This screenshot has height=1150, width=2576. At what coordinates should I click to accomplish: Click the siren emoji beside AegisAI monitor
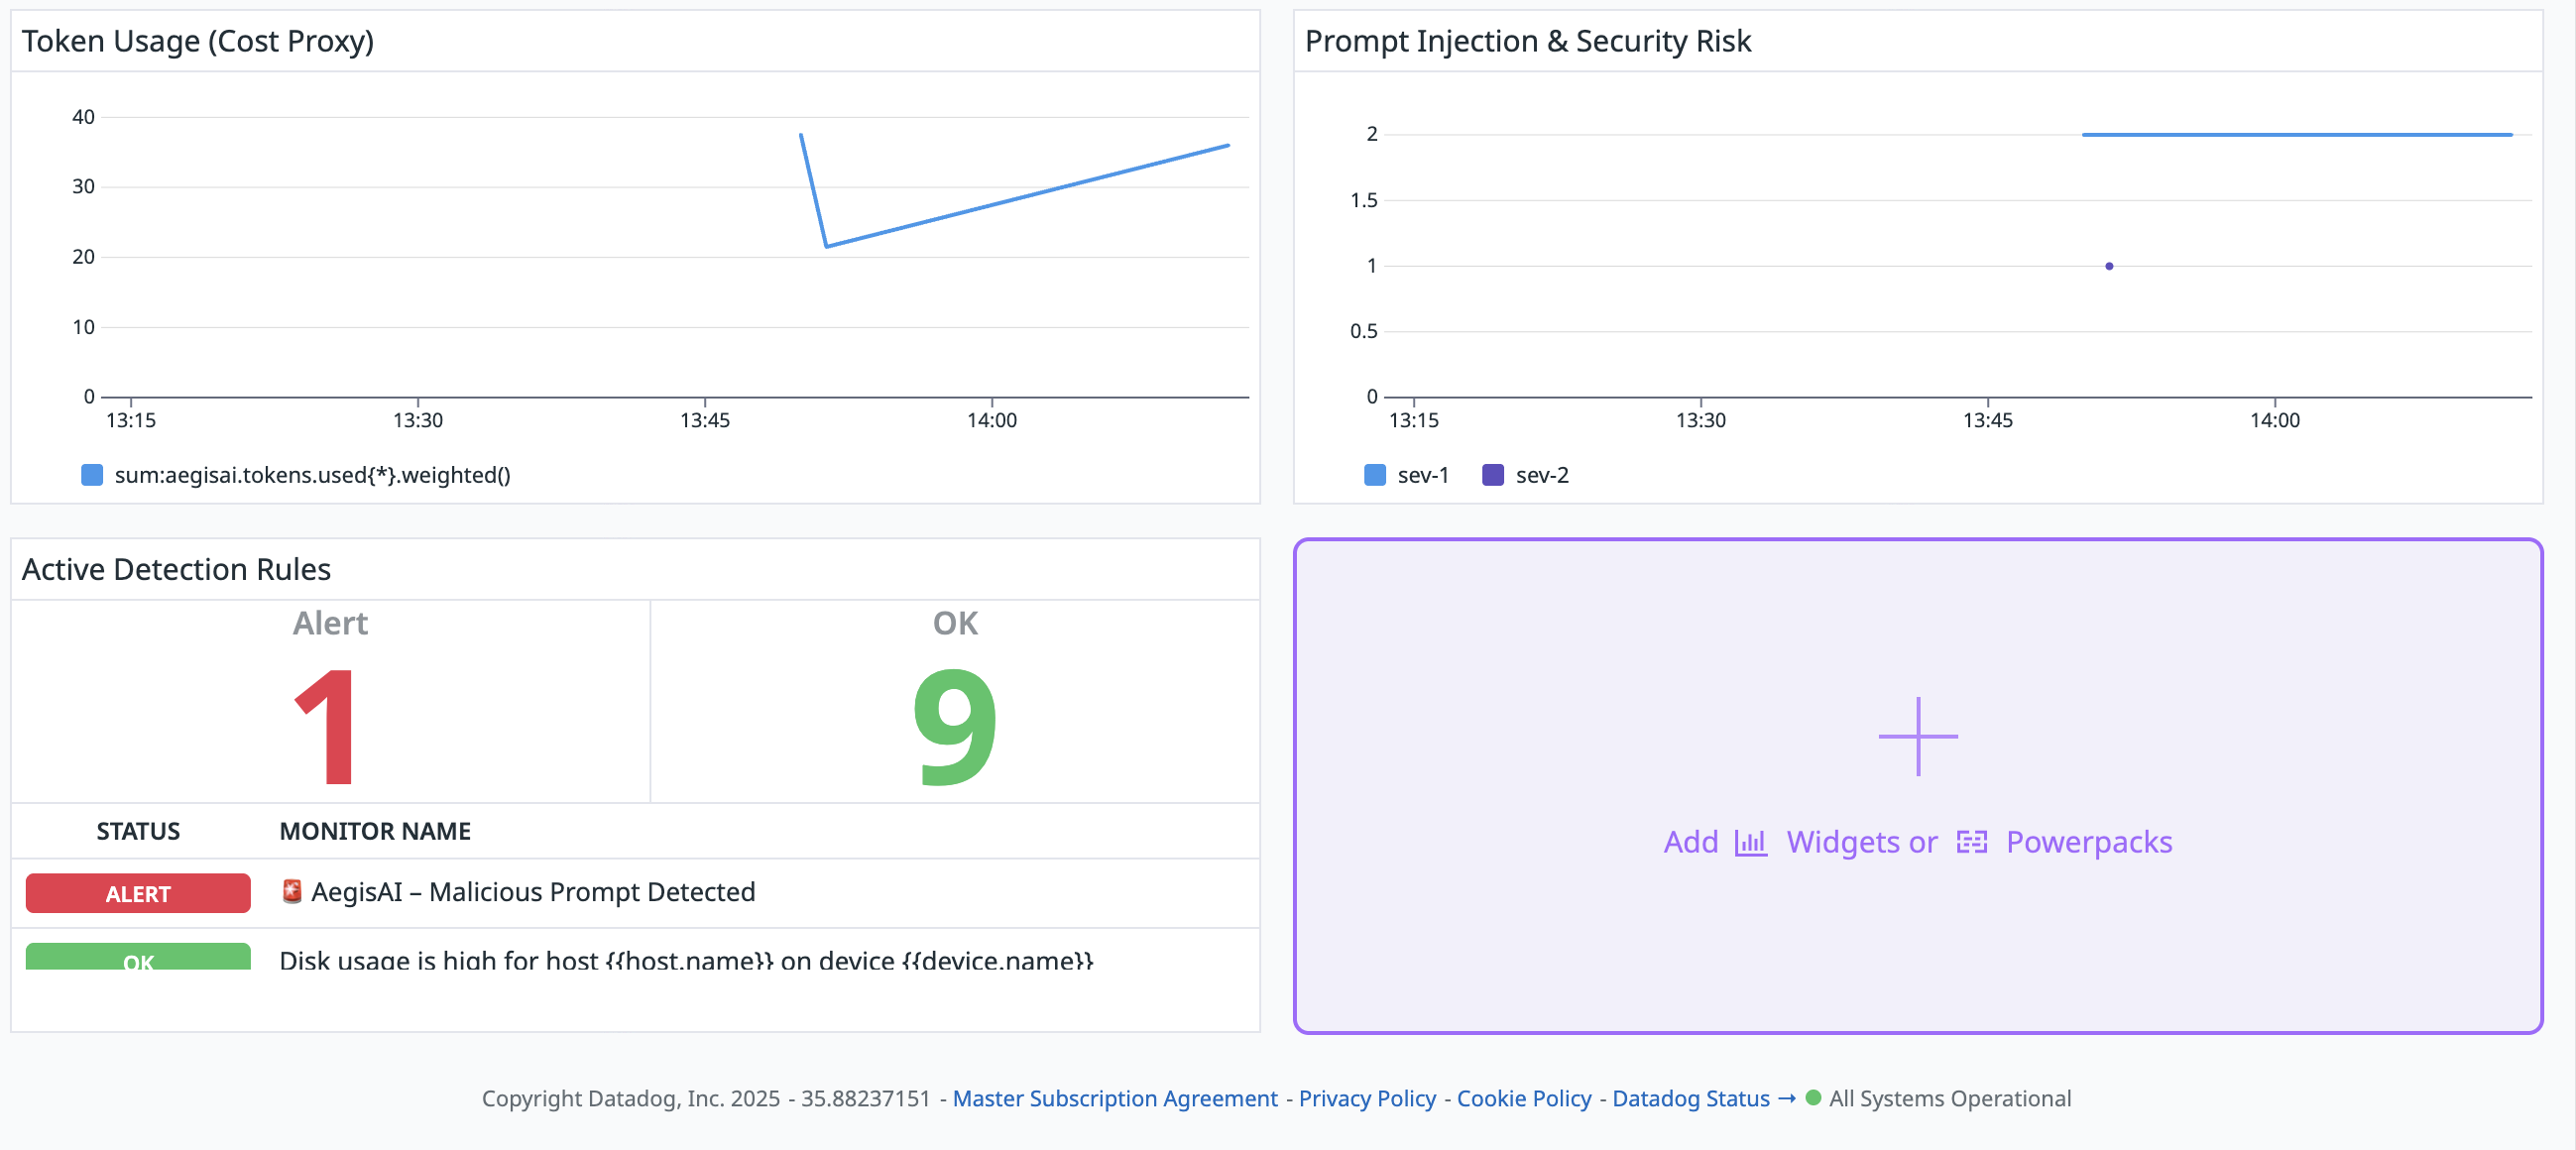click(x=291, y=891)
